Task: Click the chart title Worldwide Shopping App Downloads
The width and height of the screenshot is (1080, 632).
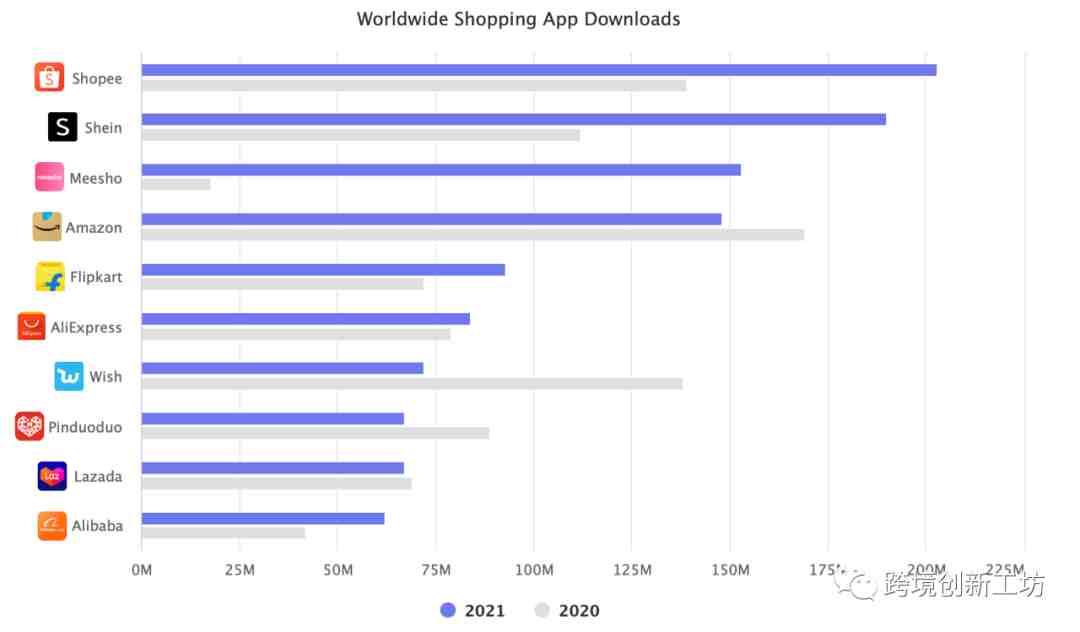Action: tap(518, 19)
